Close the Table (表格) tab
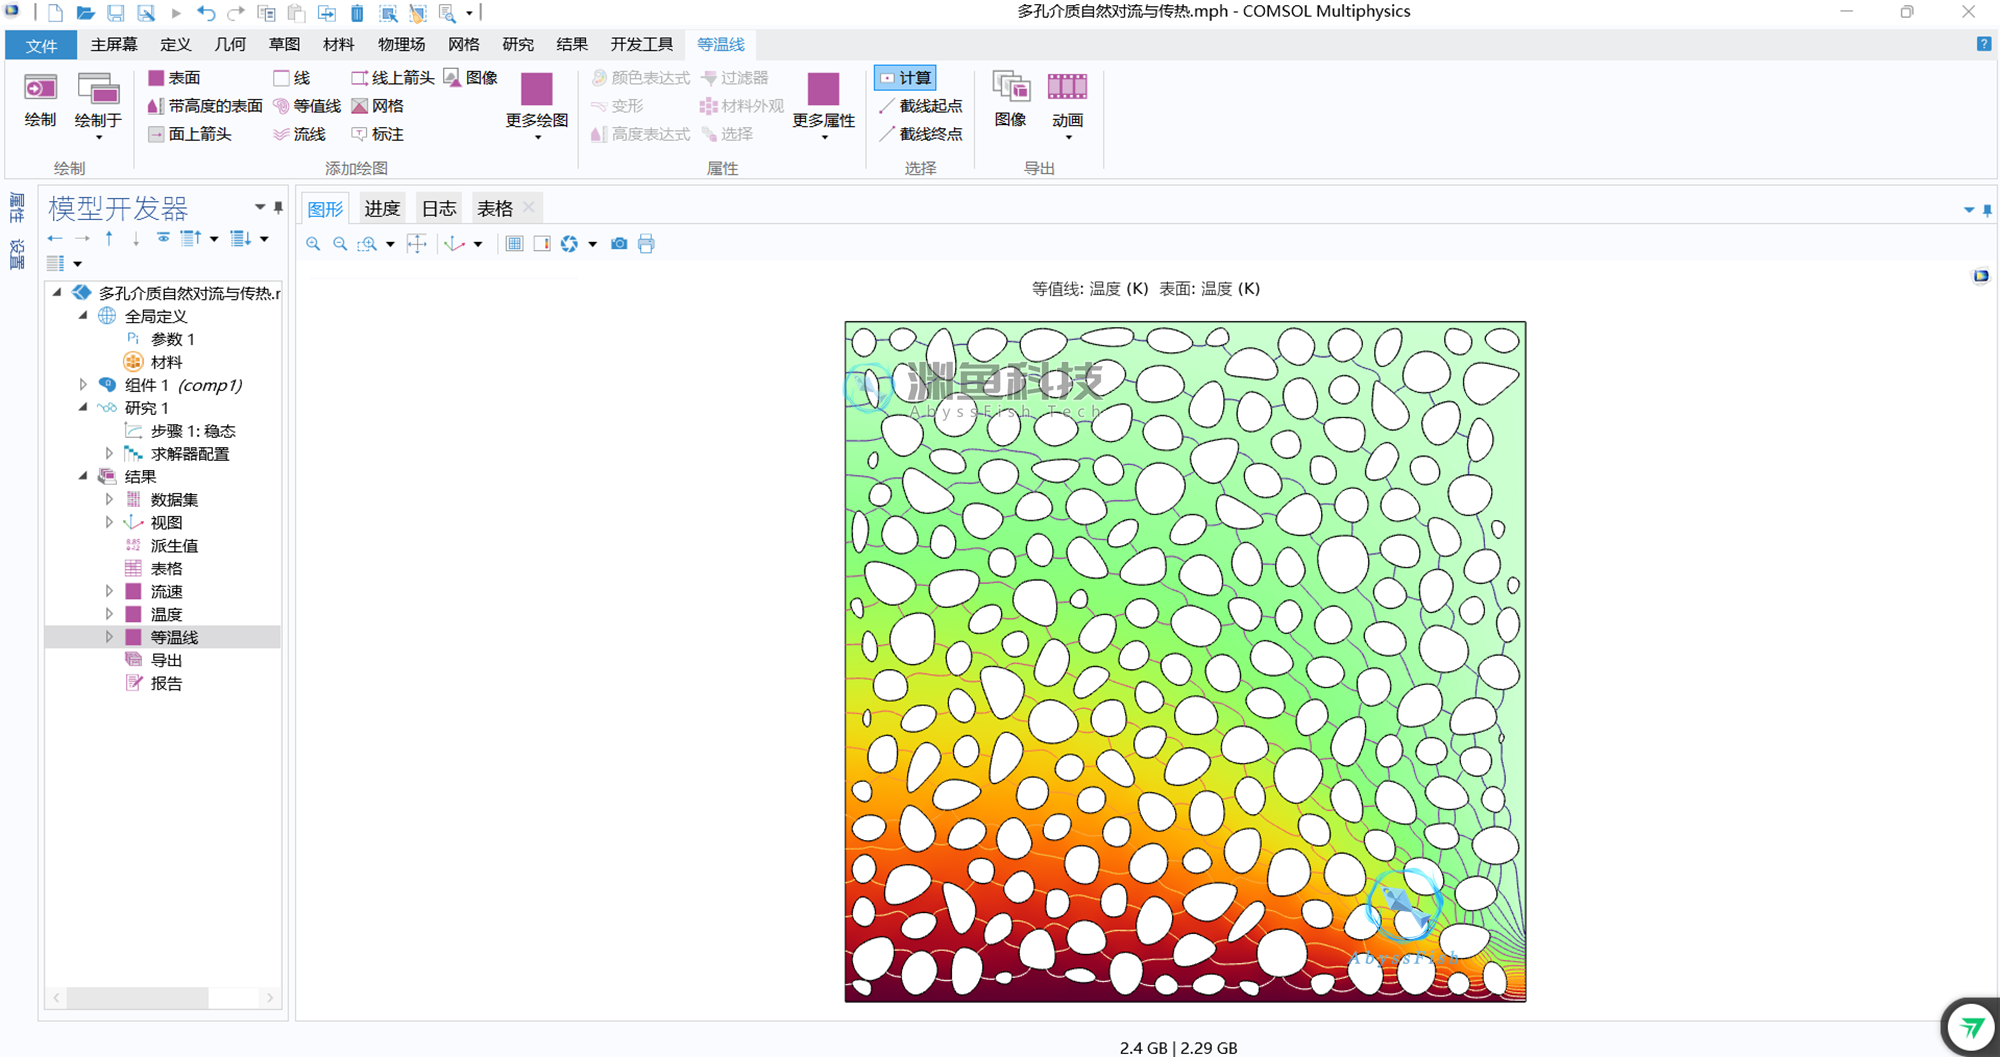 pos(529,207)
